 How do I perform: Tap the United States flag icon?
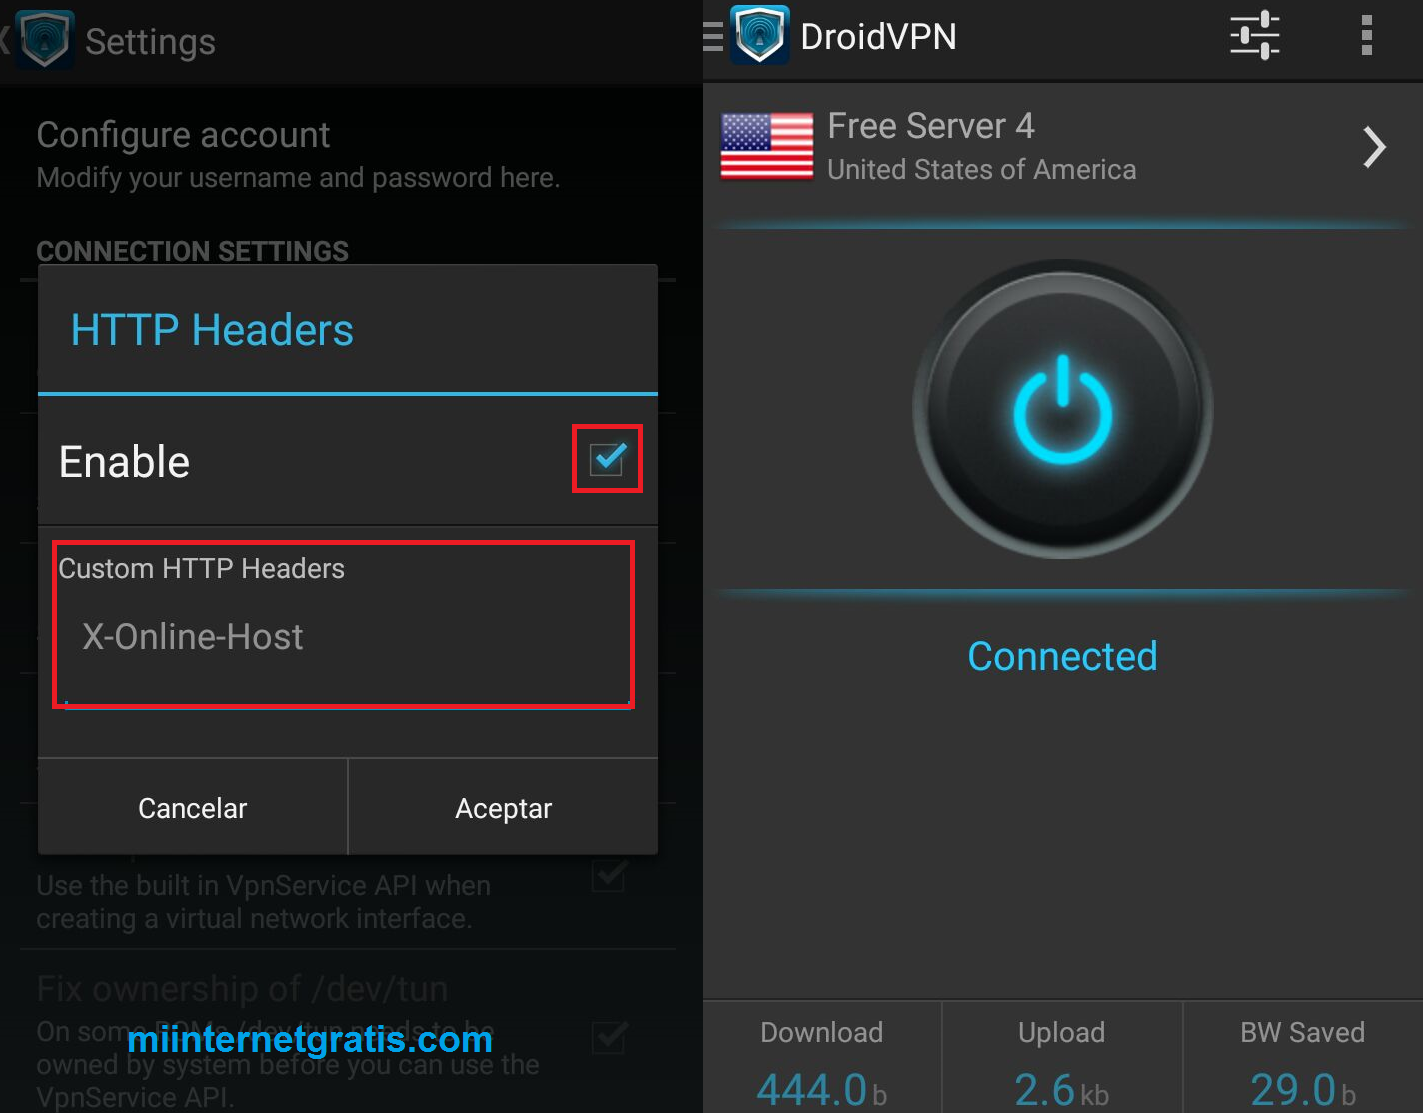pyautogui.click(x=767, y=147)
